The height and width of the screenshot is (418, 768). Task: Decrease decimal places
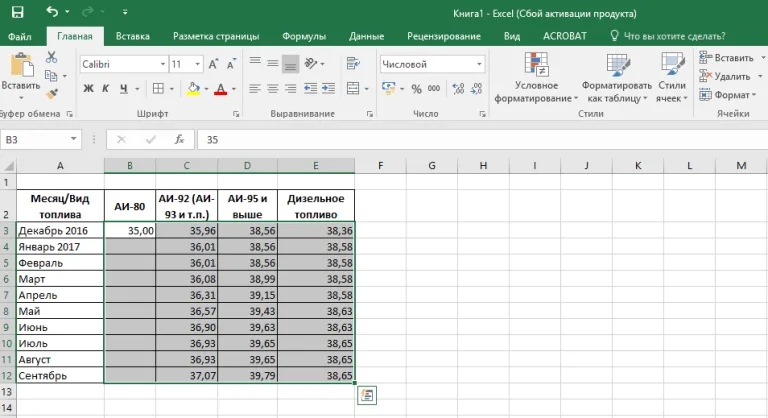pyautogui.click(x=476, y=89)
